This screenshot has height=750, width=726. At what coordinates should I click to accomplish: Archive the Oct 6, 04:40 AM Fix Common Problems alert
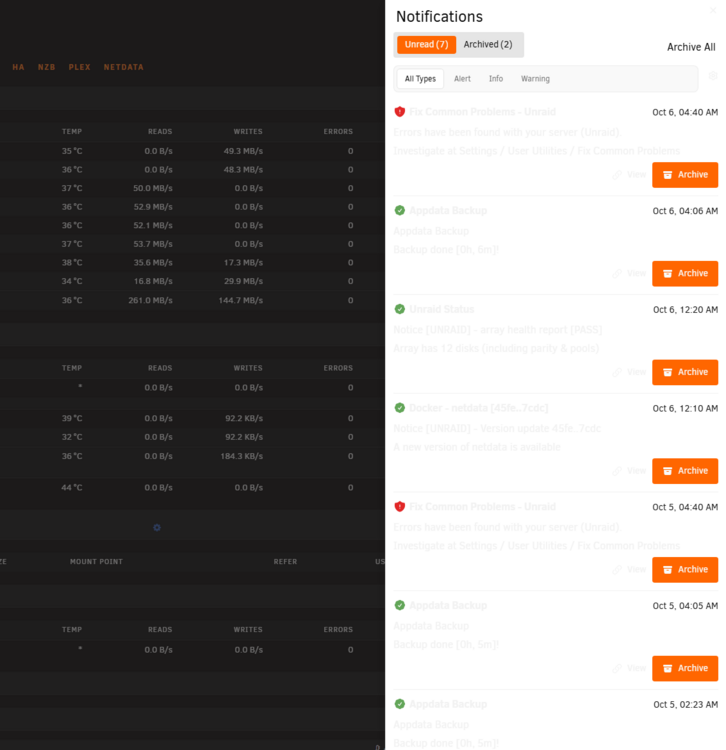685,175
